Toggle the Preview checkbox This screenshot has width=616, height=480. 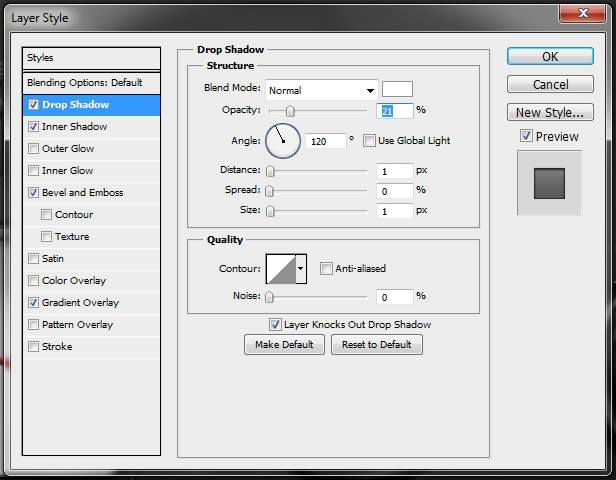pyautogui.click(x=526, y=136)
